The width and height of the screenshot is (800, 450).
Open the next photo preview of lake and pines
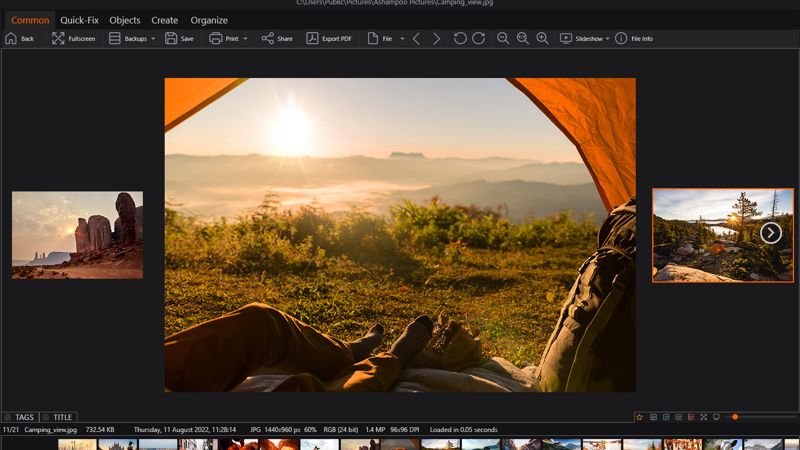pyautogui.click(x=723, y=235)
